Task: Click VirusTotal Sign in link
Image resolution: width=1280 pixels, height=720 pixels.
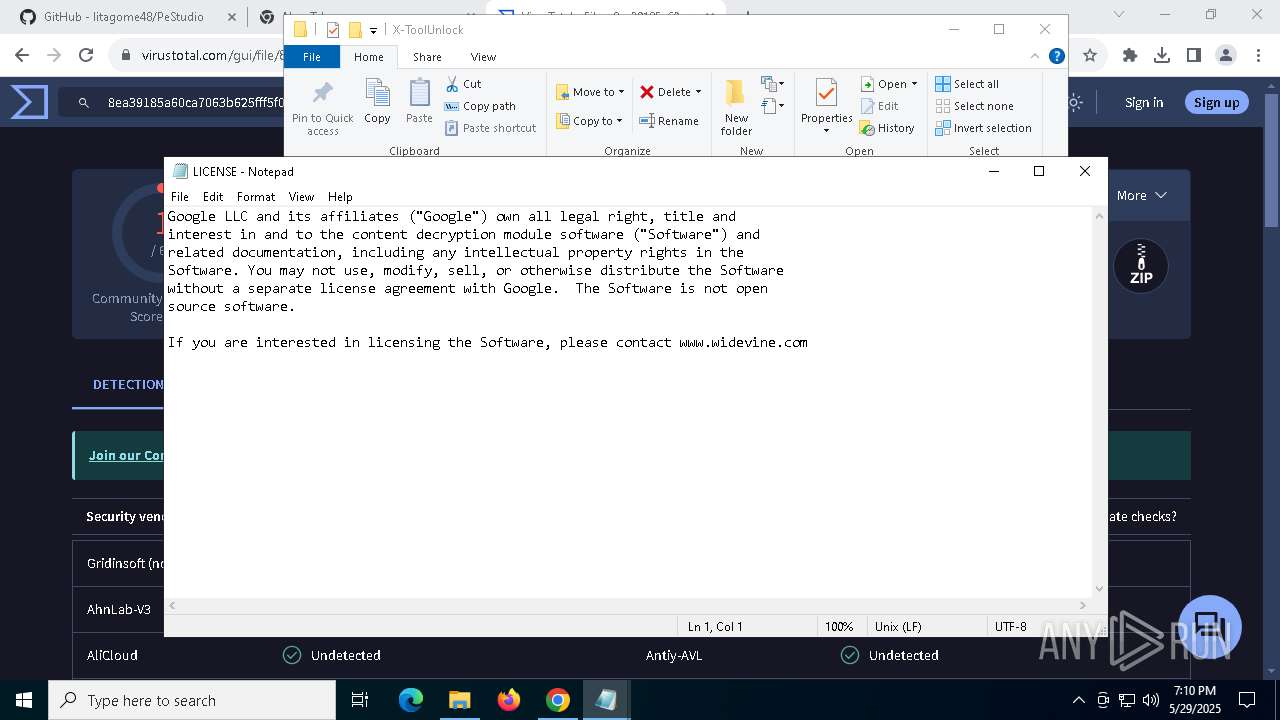Action: [x=1144, y=102]
